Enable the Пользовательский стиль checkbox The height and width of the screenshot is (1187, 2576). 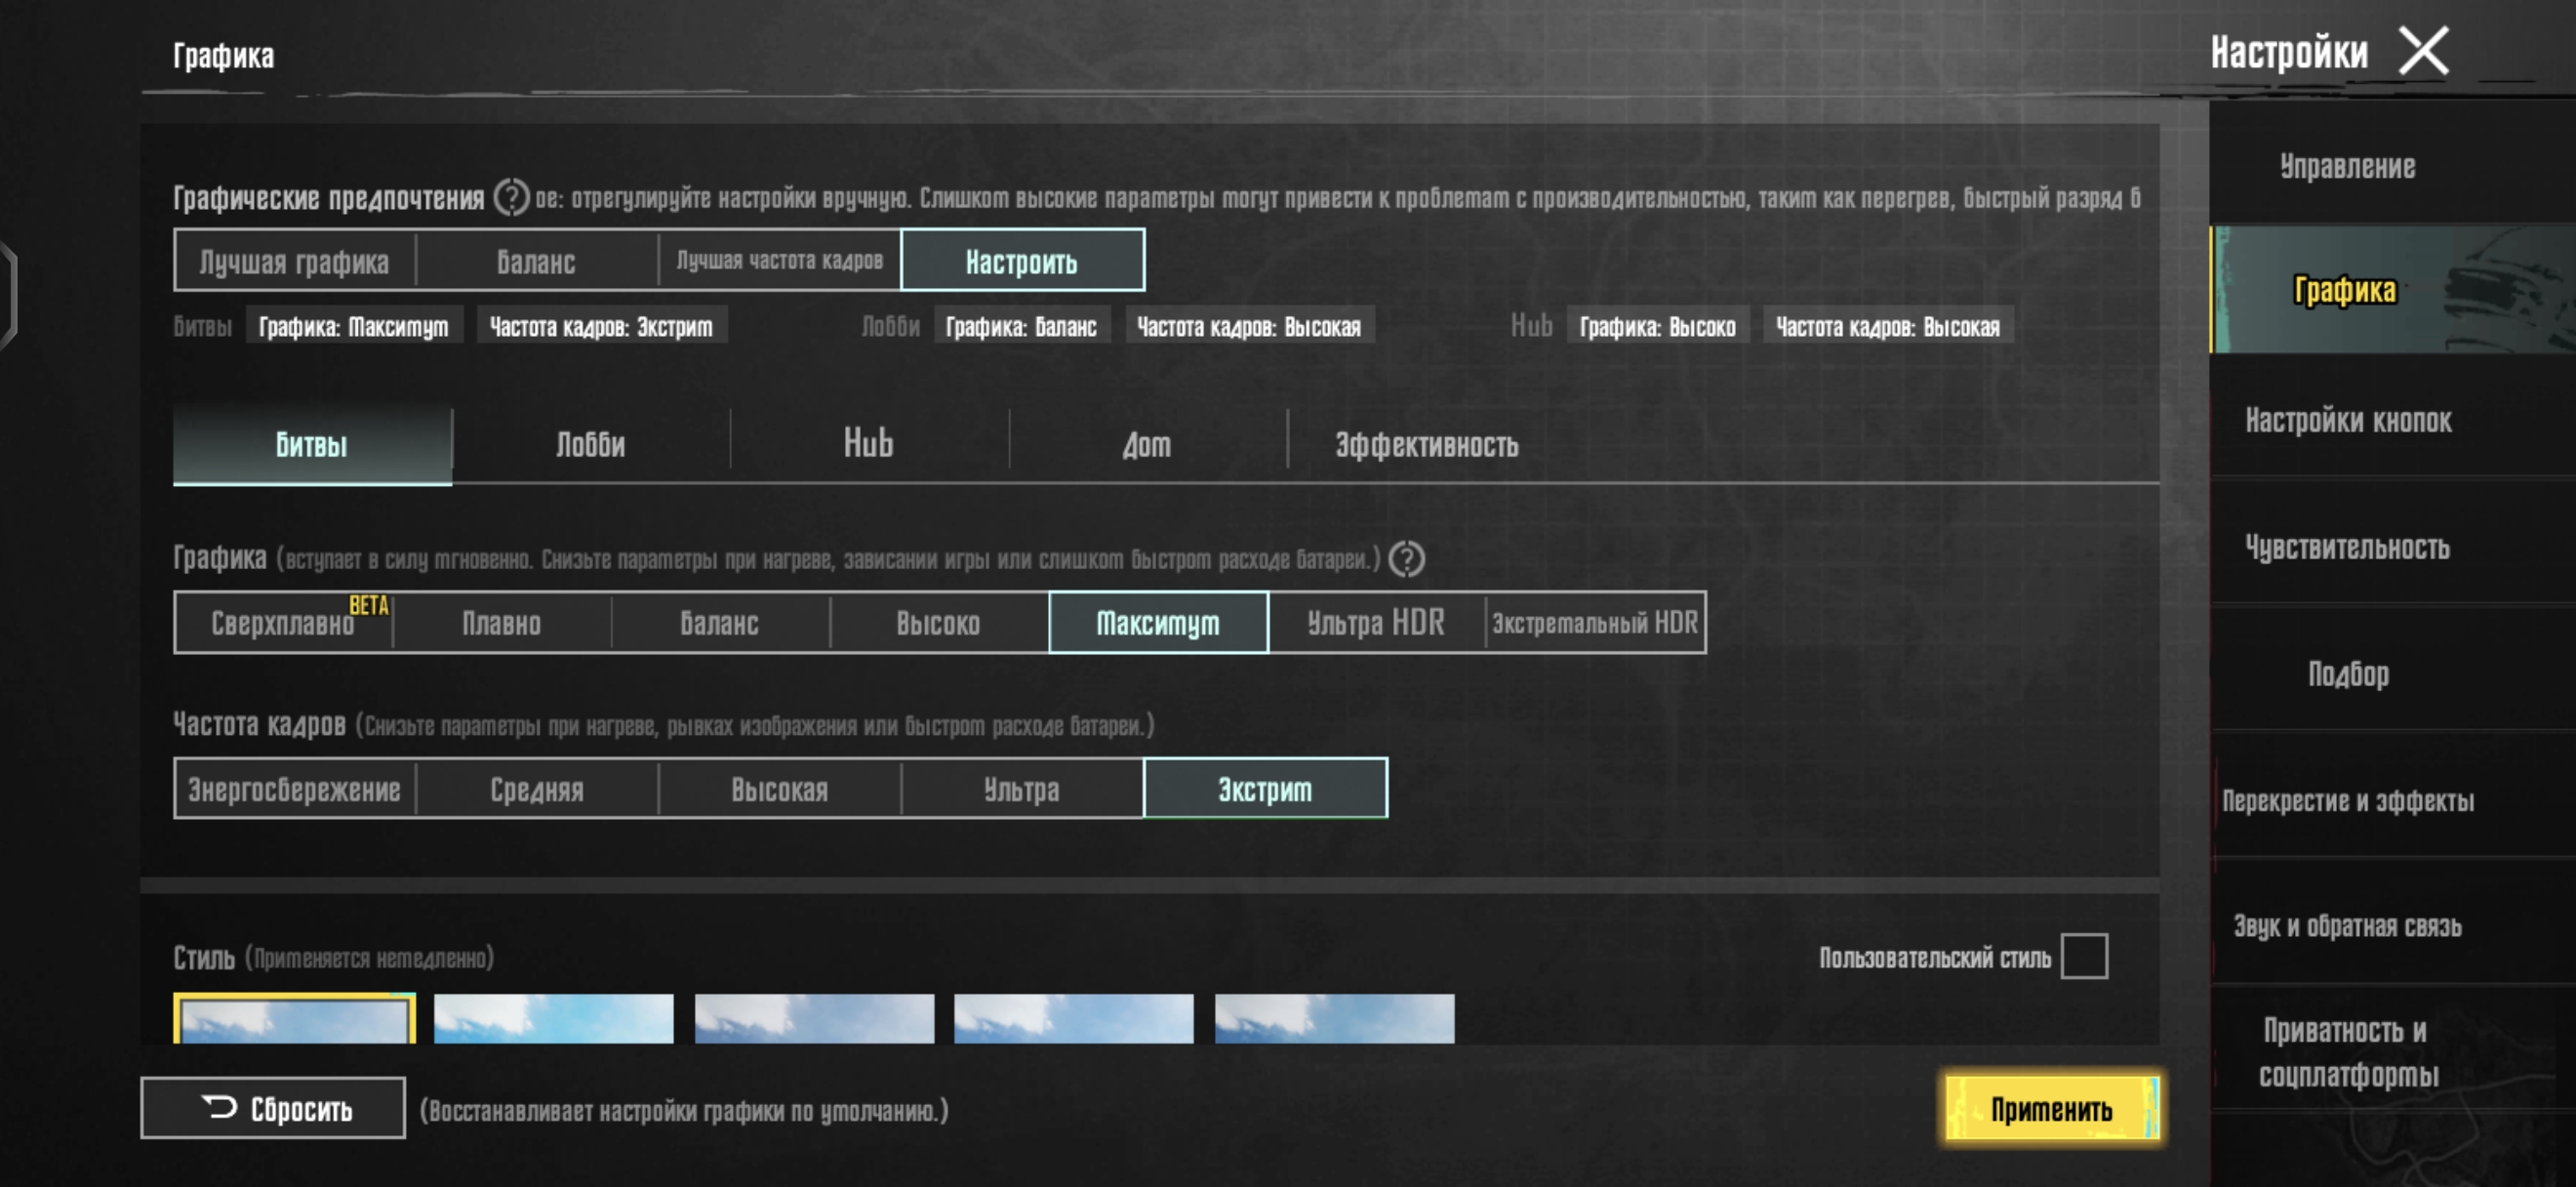pyautogui.click(x=2083, y=956)
